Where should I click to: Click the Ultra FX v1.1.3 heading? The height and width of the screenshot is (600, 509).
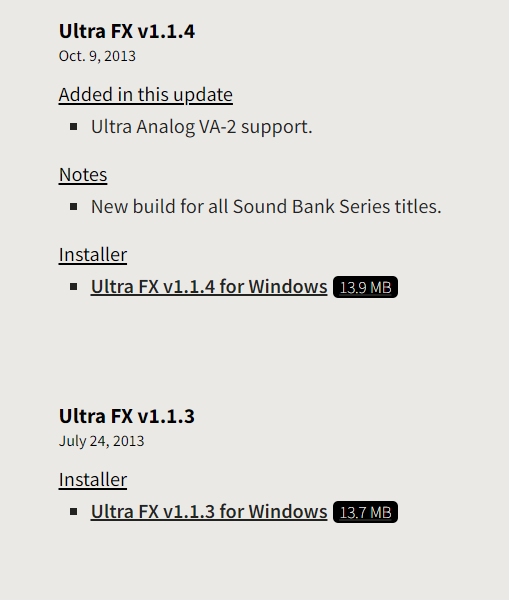(x=127, y=416)
